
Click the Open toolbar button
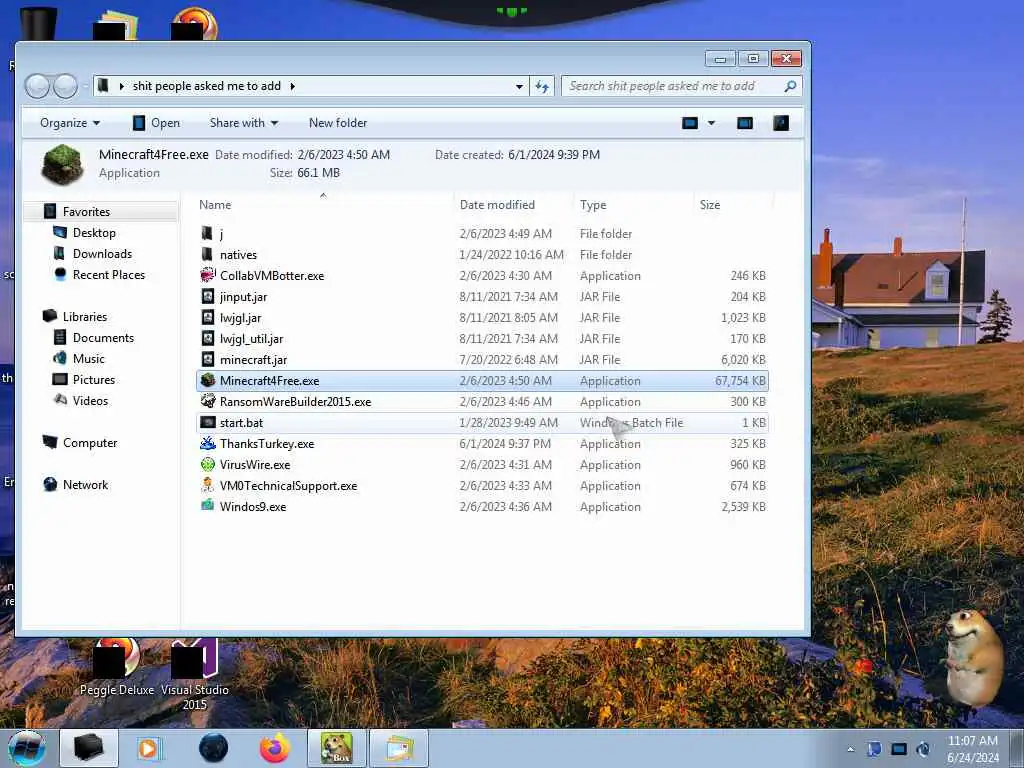coord(156,123)
